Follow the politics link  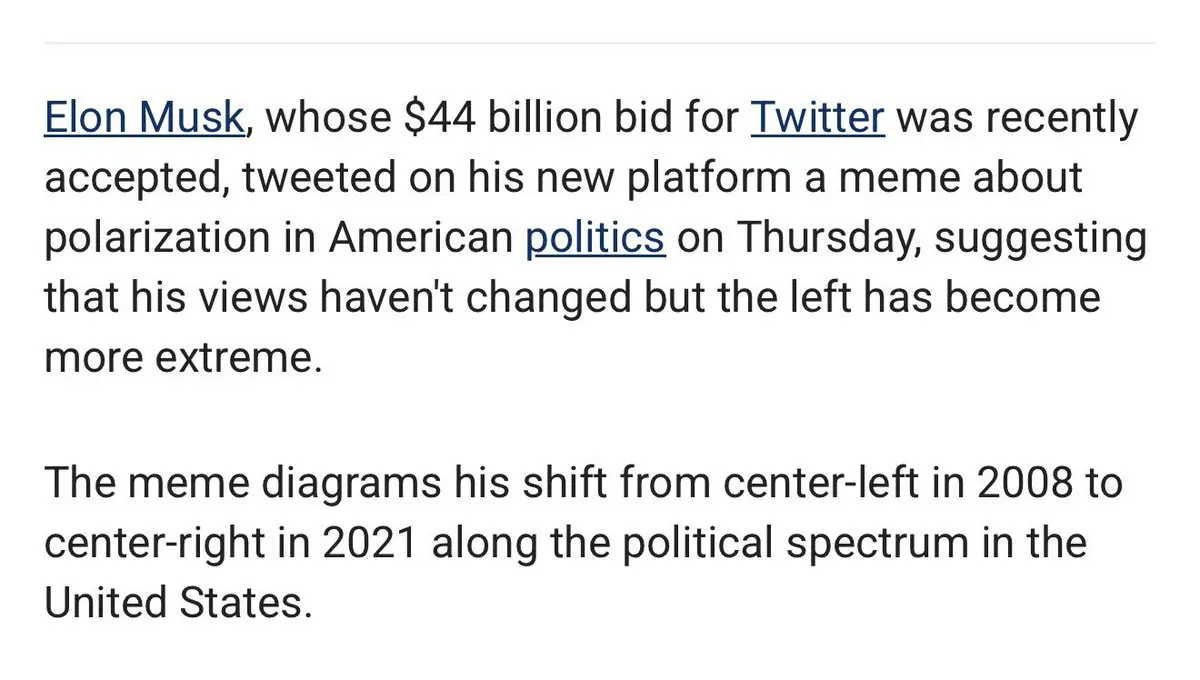pyautogui.click(x=595, y=238)
